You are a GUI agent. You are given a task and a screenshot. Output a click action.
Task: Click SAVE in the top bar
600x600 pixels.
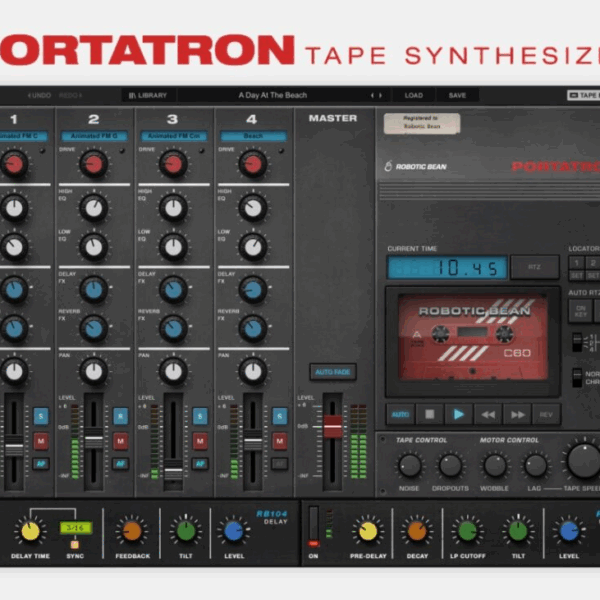coord(457,95)
